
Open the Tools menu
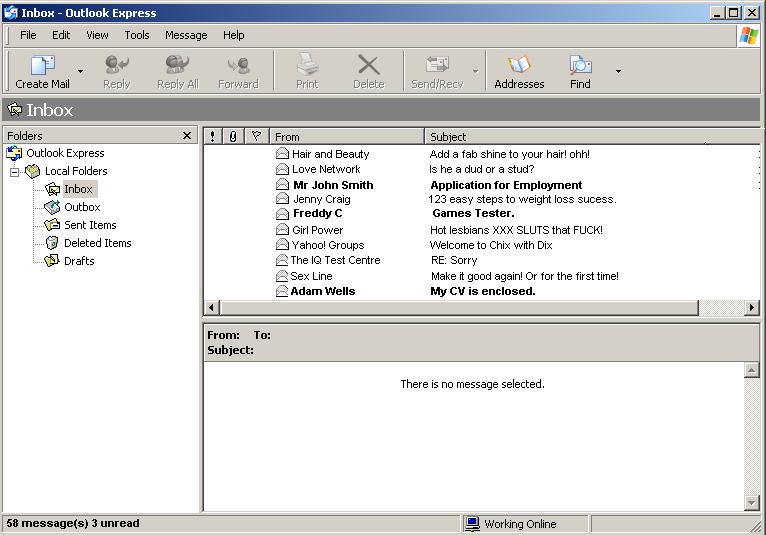click(x=137, y=35)
